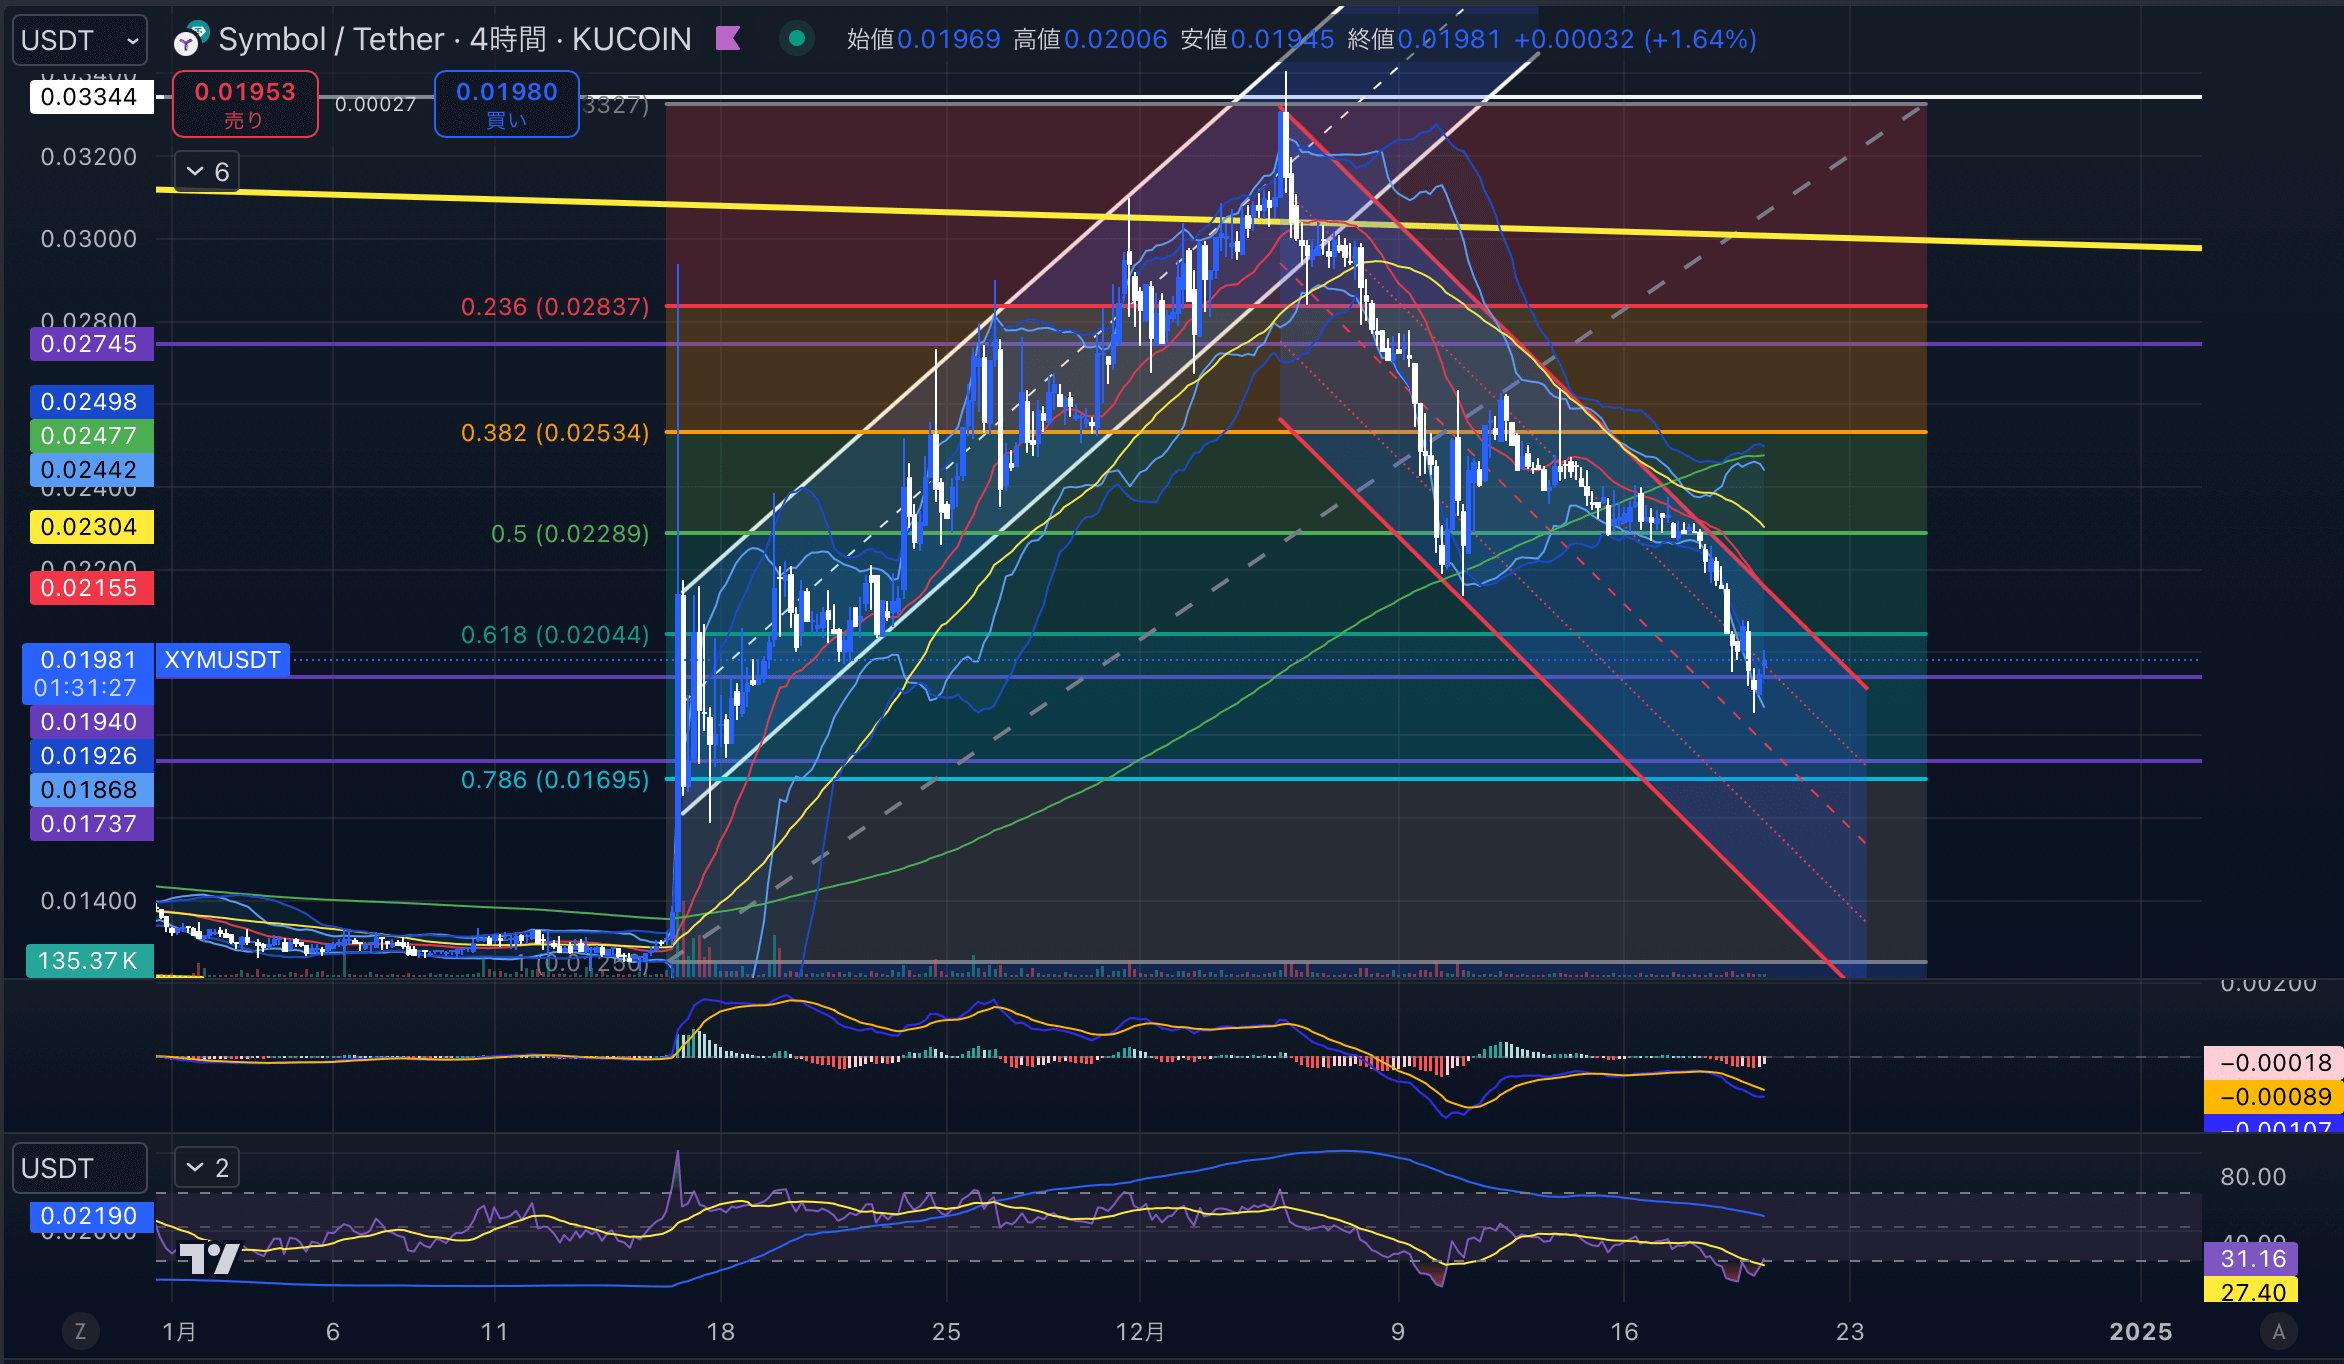Click the 高値 0.02006 high value
This screenshot has height=1364, width=2344.
(x=1090, y=39)
